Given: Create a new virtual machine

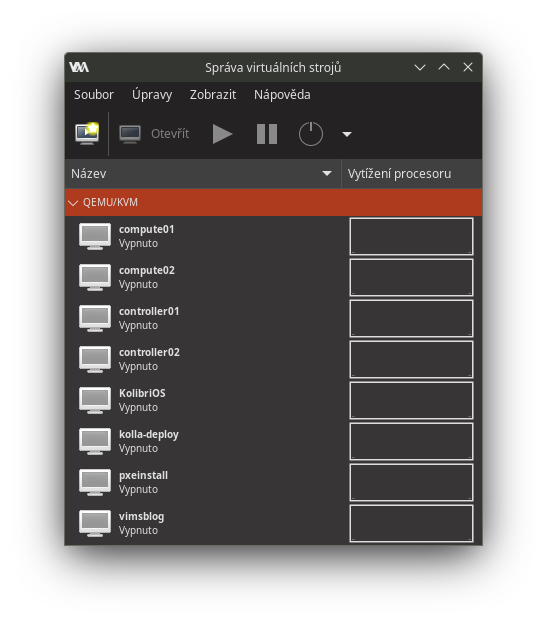Looking at the screenshot, I should (87, 134).
